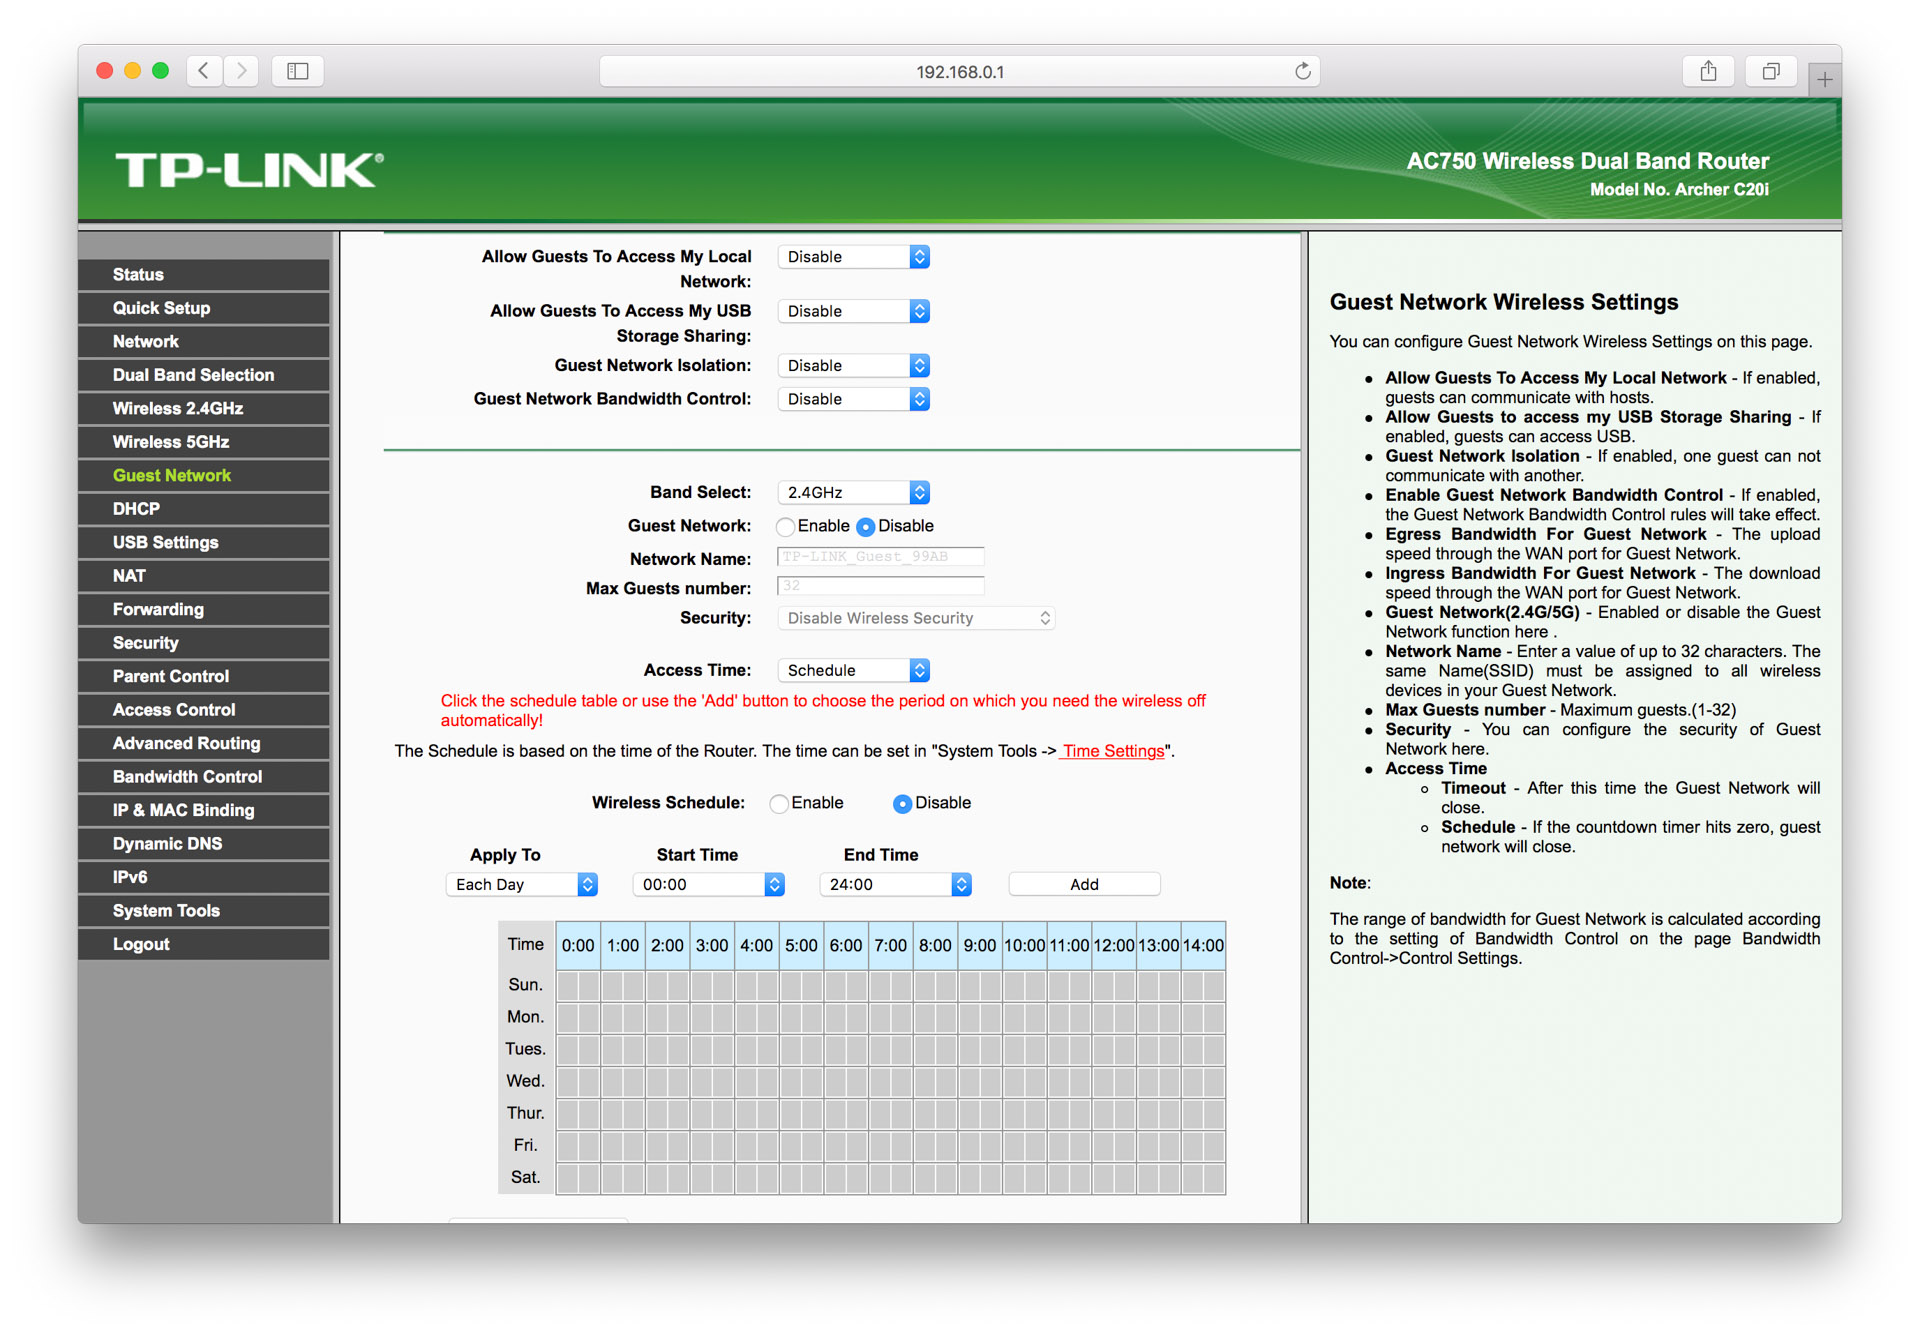1920x1335 pixels.
Task: Click the Max Guests number field
Action: 880,586
